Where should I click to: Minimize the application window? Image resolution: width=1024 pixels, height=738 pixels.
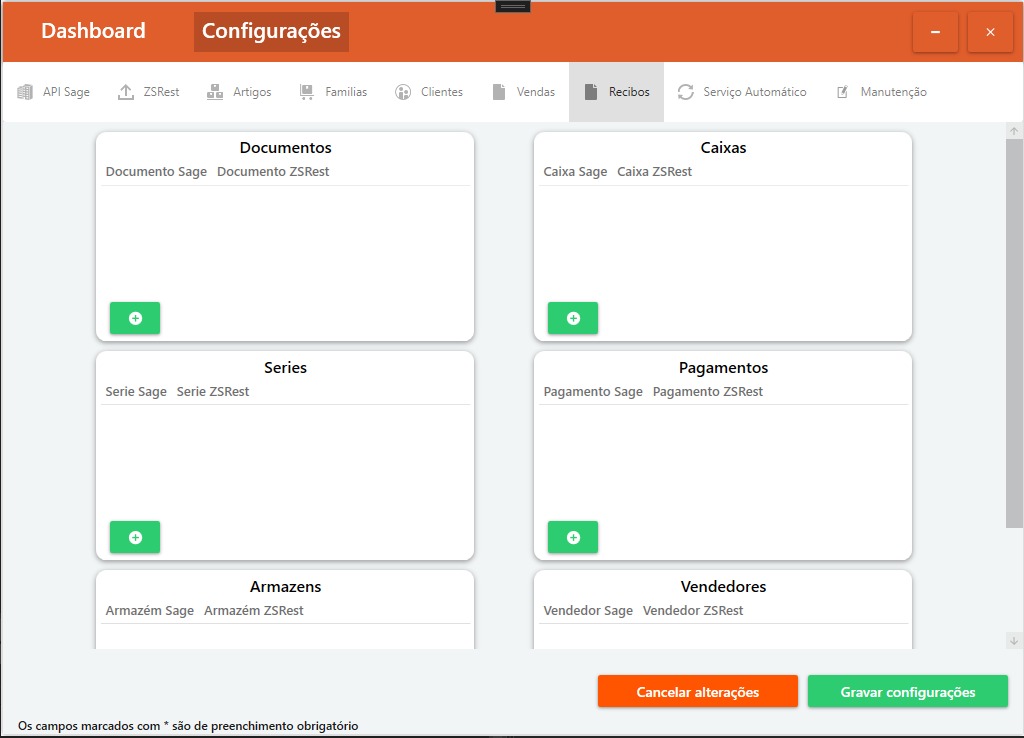(x=935, y=32)
